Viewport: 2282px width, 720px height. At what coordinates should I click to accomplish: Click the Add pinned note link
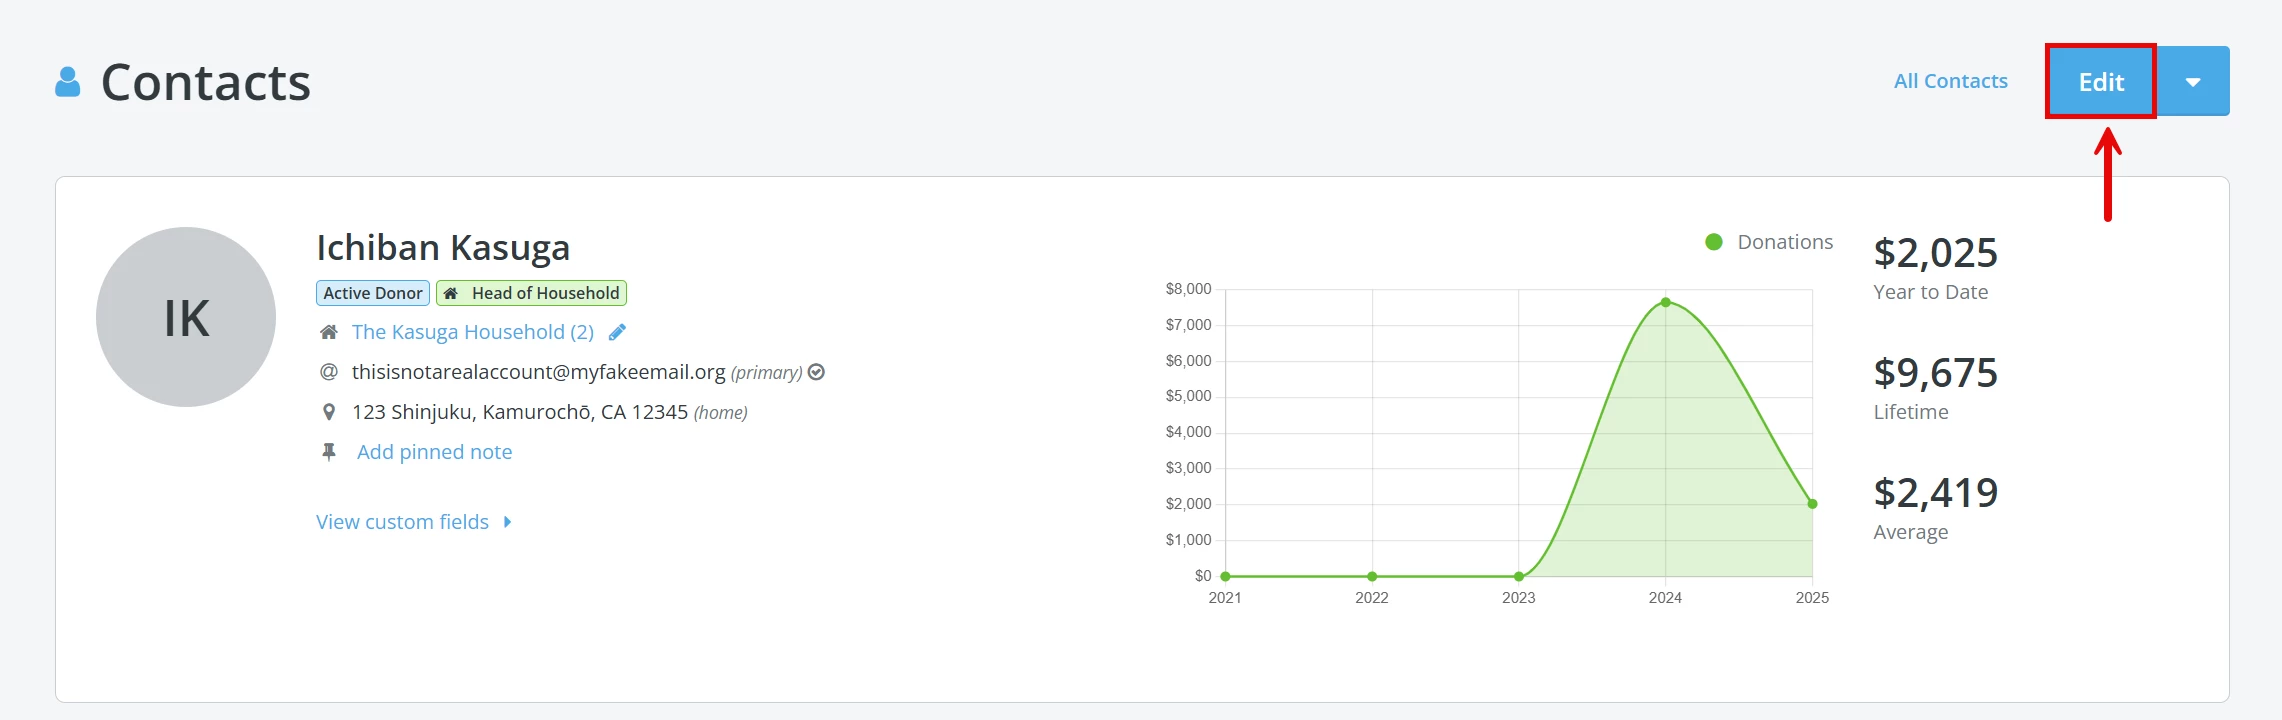434,452
